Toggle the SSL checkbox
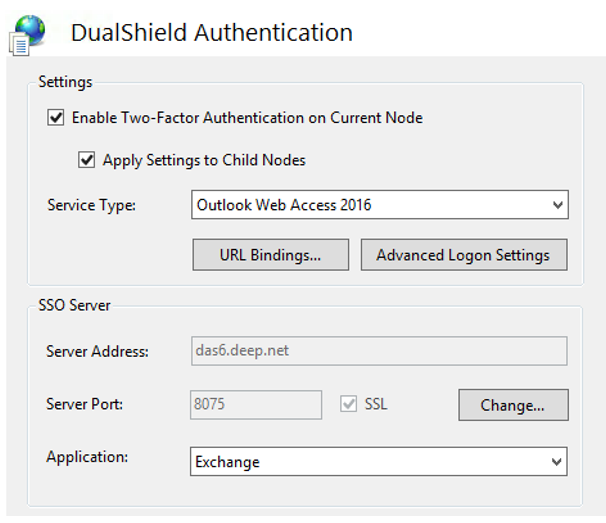Screen dimensions: 606x523 coord(349,405)
